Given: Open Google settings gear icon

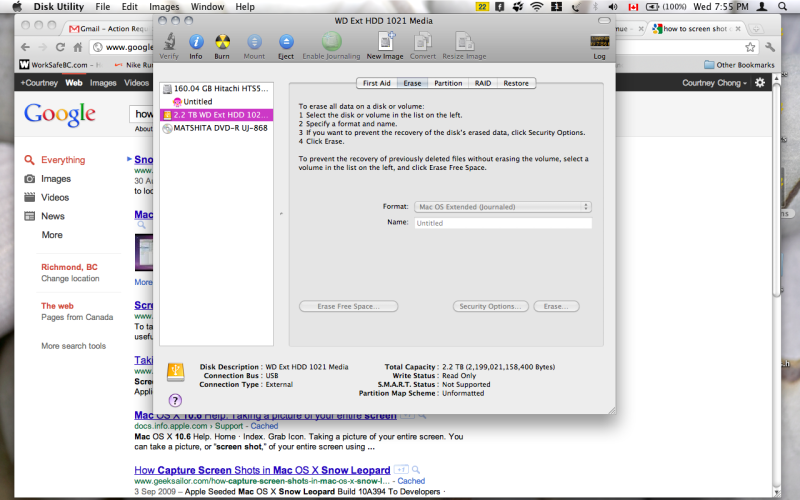Looking at the screenshot, I should pos(760,82).
